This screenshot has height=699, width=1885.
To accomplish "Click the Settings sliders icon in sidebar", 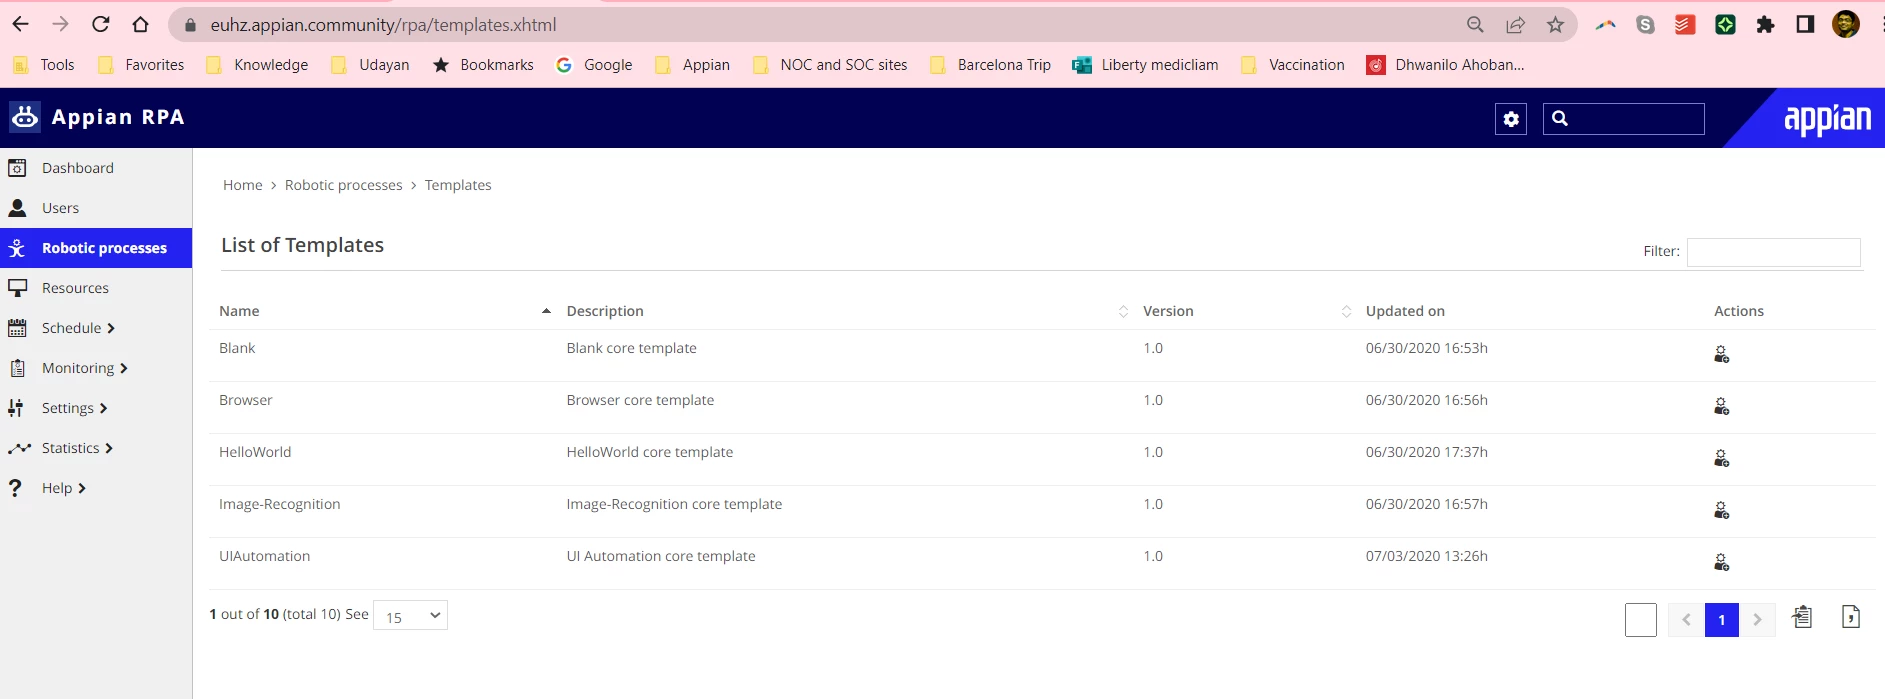I will click(x=16, y=408).
